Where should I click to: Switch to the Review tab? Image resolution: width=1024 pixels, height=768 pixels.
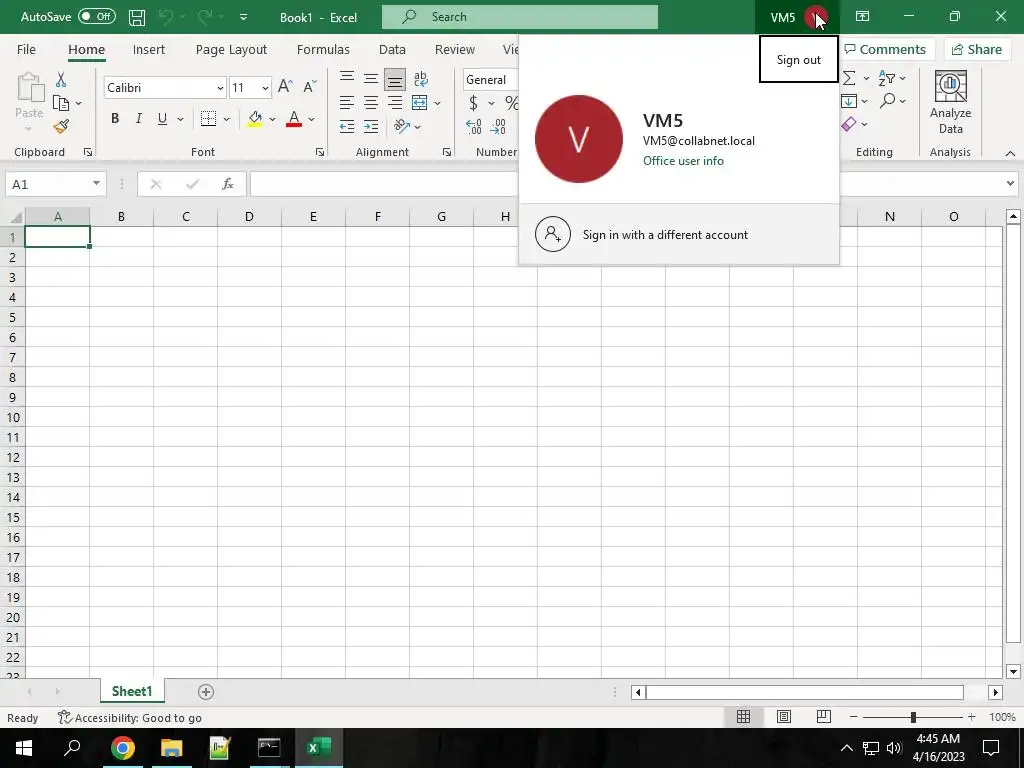[455, 50]
